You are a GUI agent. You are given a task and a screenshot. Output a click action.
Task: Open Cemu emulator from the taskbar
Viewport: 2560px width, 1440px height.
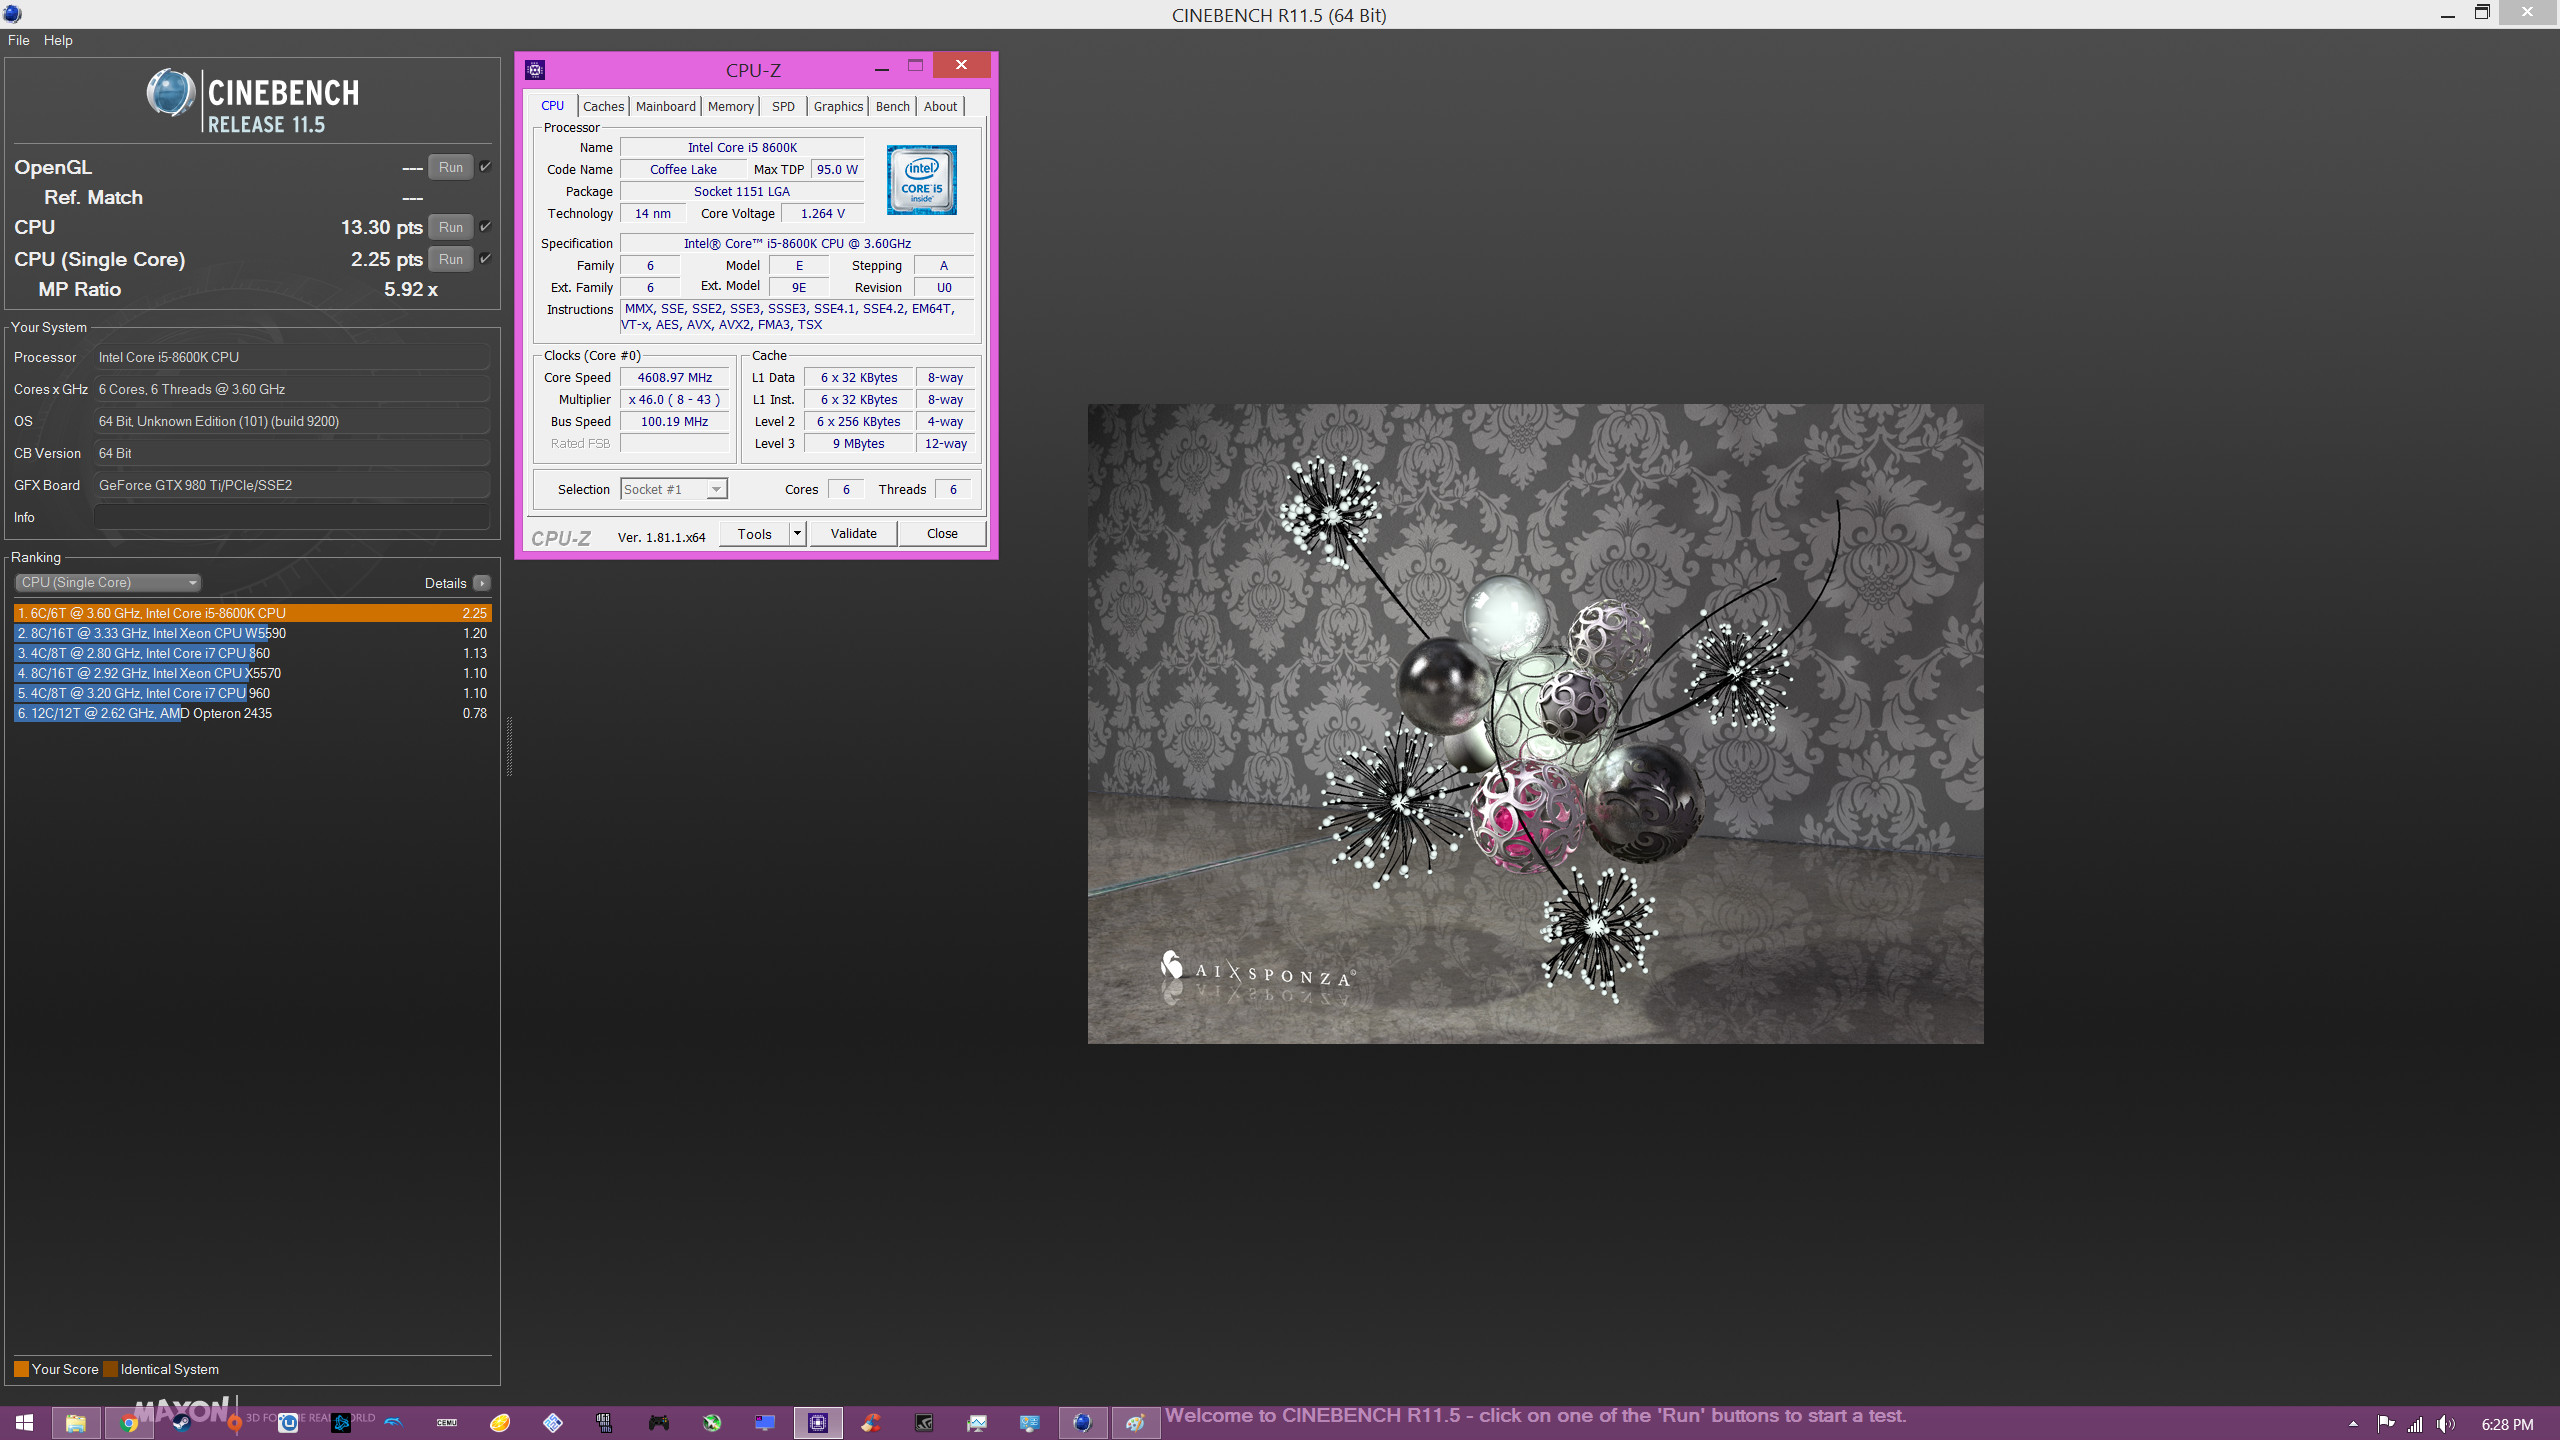pyautogui.click(x=447, y=1423)
